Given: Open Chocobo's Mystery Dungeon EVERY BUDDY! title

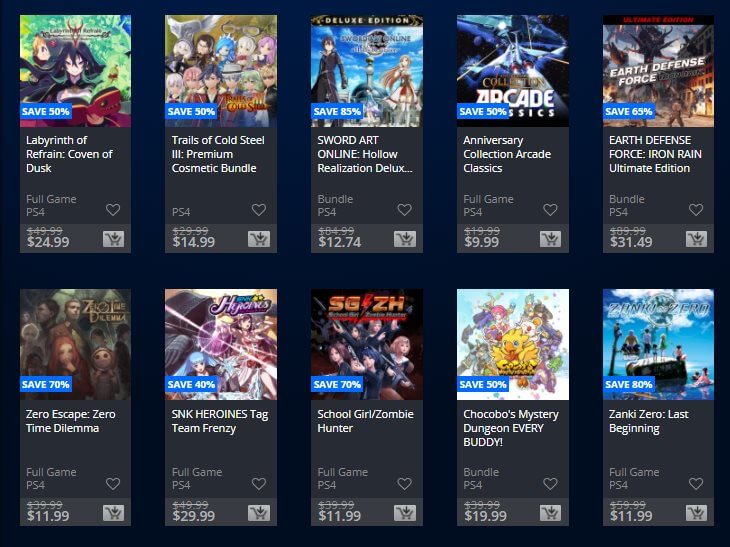Looking at the screenshot, I should (x=511, y=428).
